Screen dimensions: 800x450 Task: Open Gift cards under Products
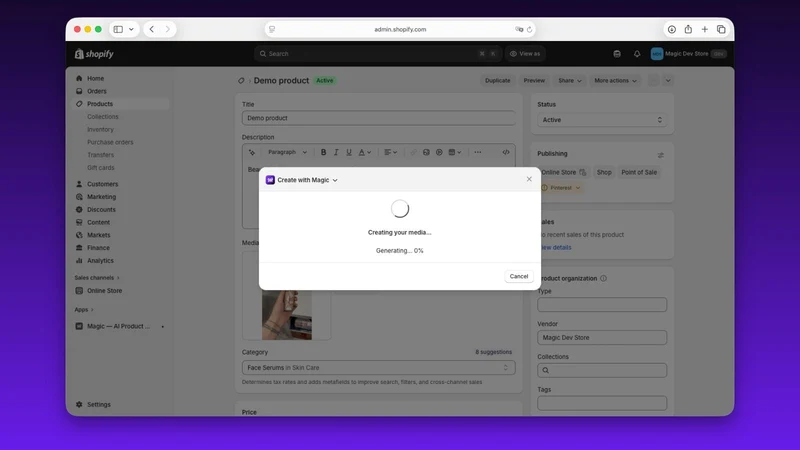click(101, 168)
